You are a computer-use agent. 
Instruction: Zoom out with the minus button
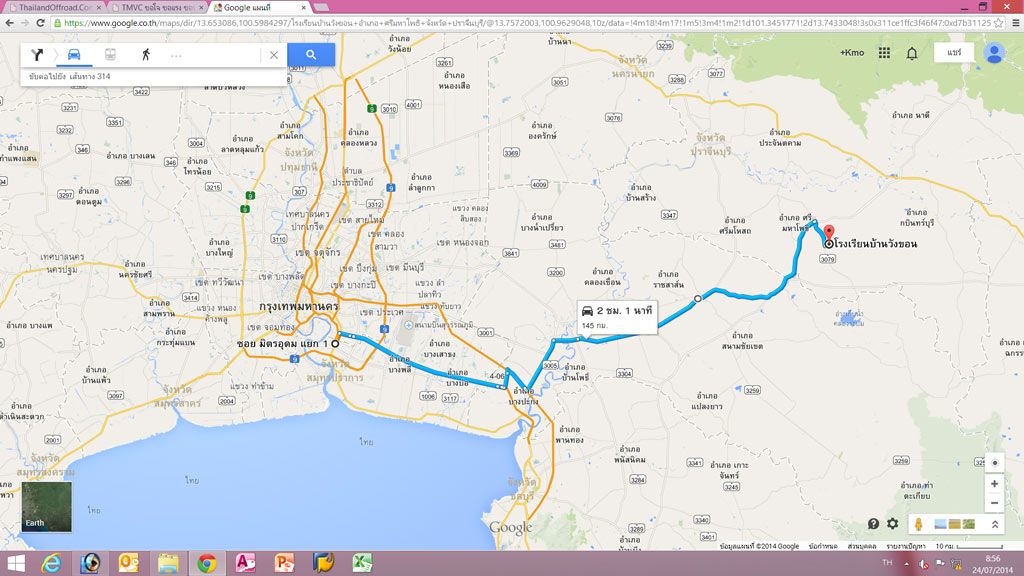click(x=994, y=503)
